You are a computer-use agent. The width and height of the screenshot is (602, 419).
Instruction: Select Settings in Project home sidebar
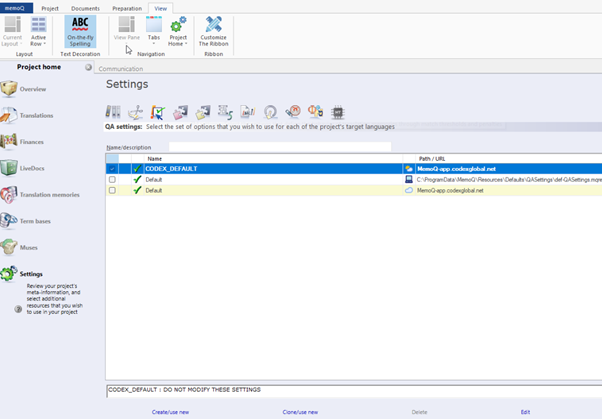(x=22, y=274)
